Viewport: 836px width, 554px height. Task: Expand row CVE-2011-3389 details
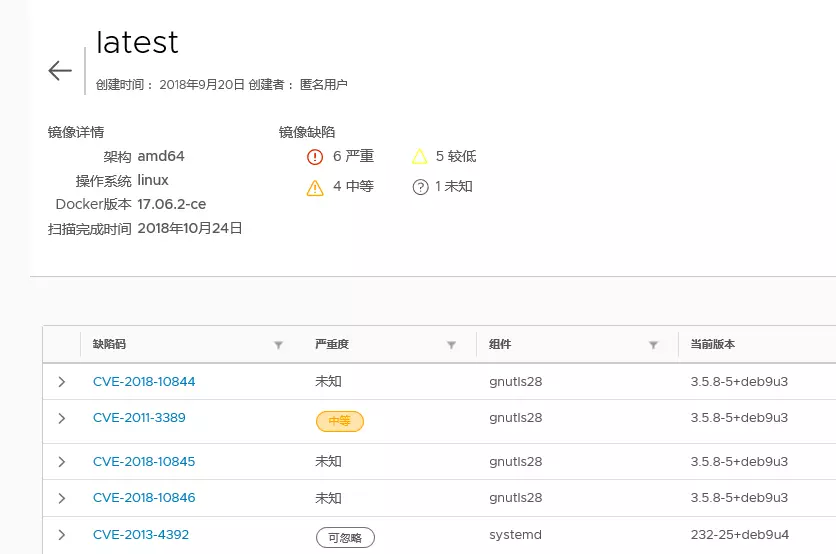coord(62,418)
